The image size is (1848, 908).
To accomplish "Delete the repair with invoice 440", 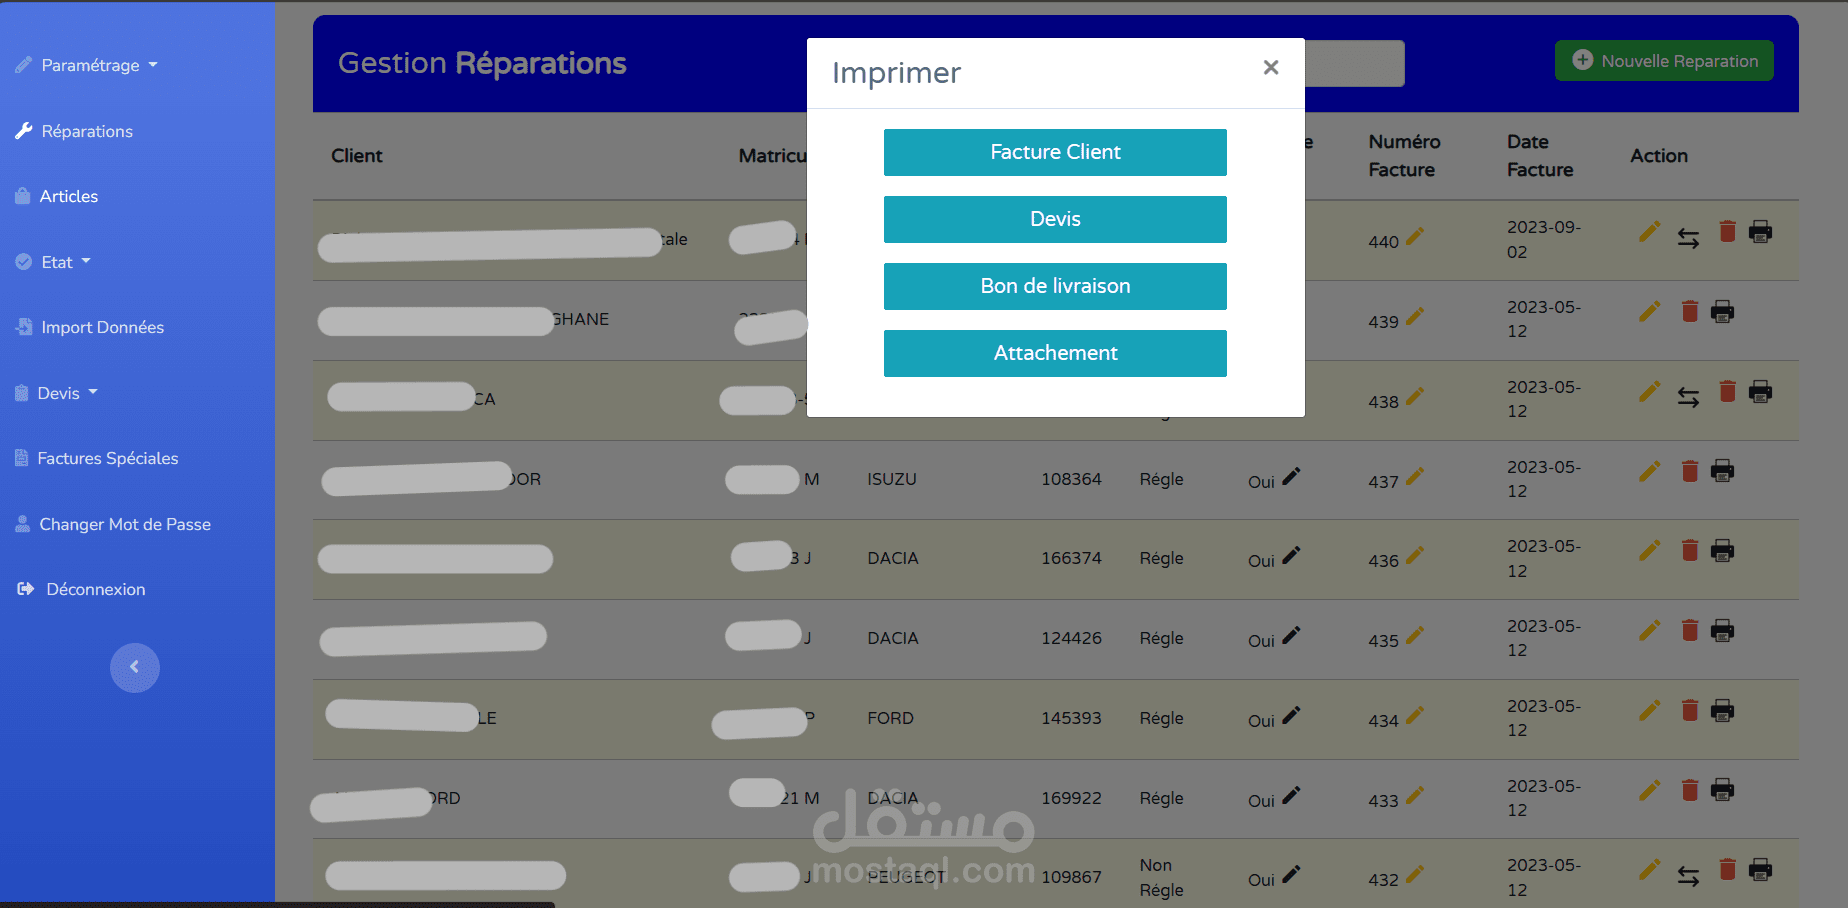I will [x=1727, y=232].
